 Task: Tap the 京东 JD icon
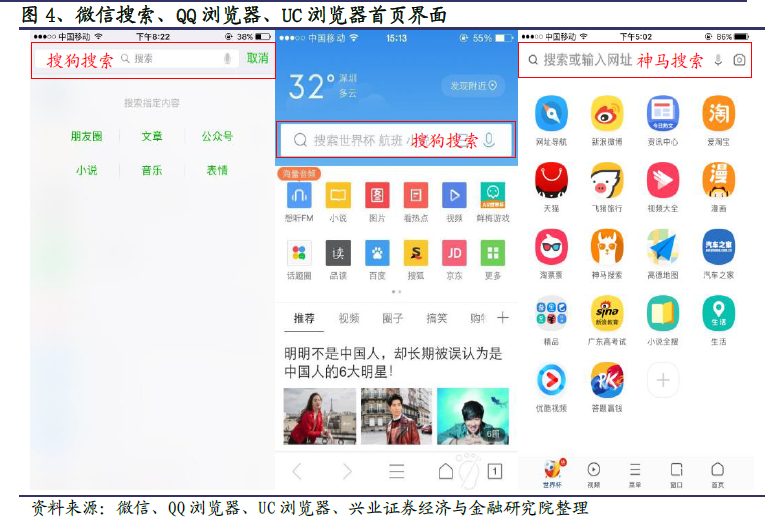[453, 253]
